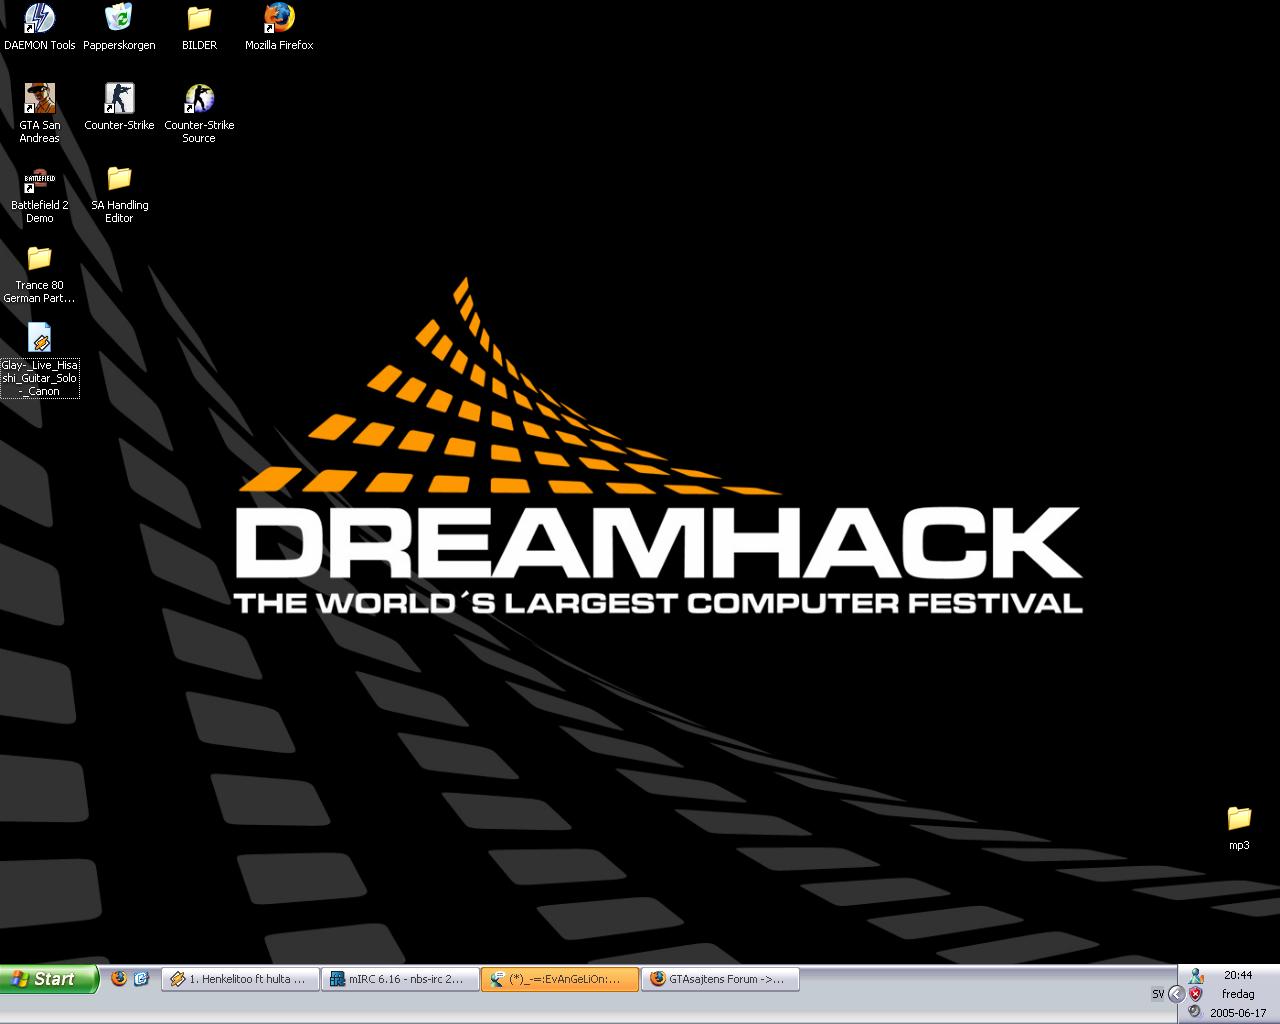Switch to the Henkelitoo ft hulta taskbar window

pyautogui.click(x=240, y=979)
